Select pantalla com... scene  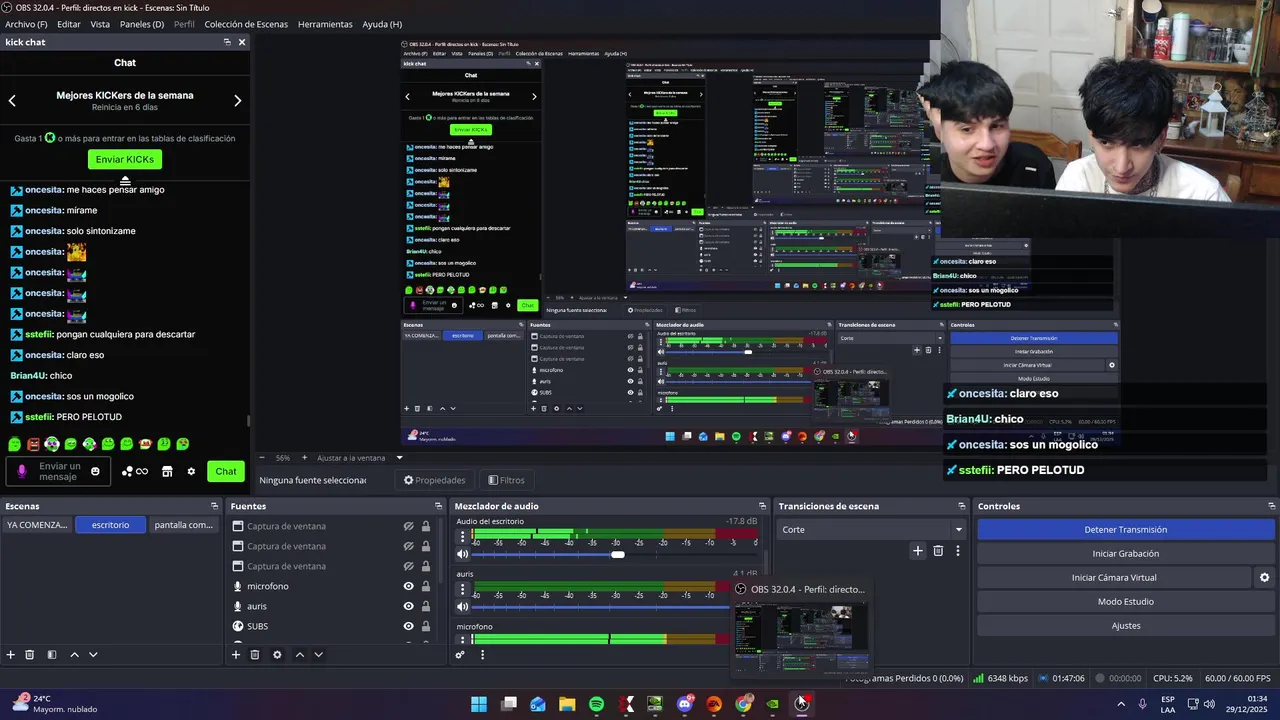pos(183,525)
